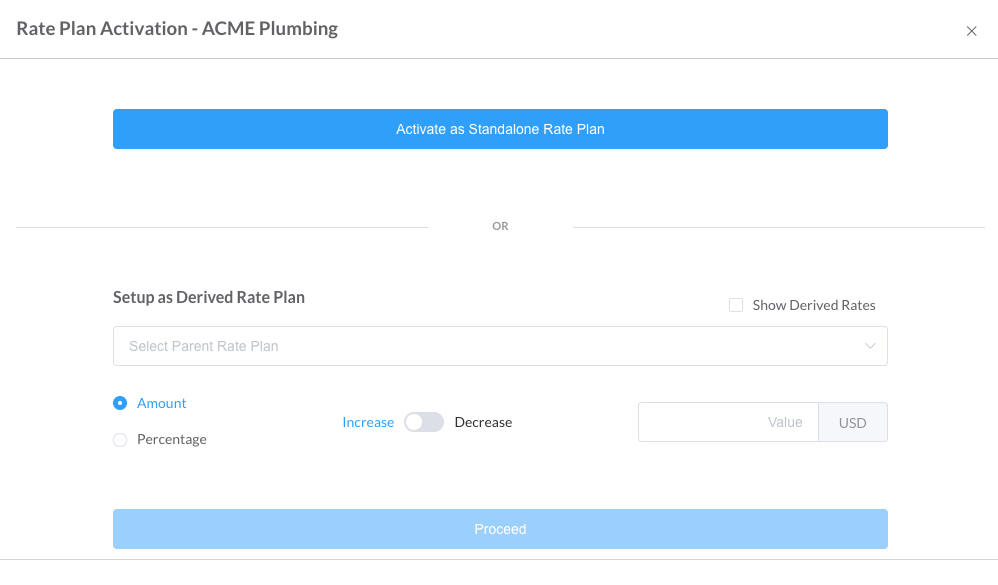The height and width of the screenshot is (585, 998).
Task: Expand the parent rate plan list via chevron
Action: 869,345
